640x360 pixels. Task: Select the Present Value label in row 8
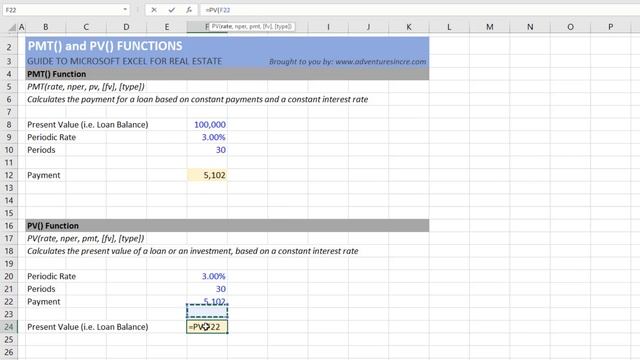(87, 124)
